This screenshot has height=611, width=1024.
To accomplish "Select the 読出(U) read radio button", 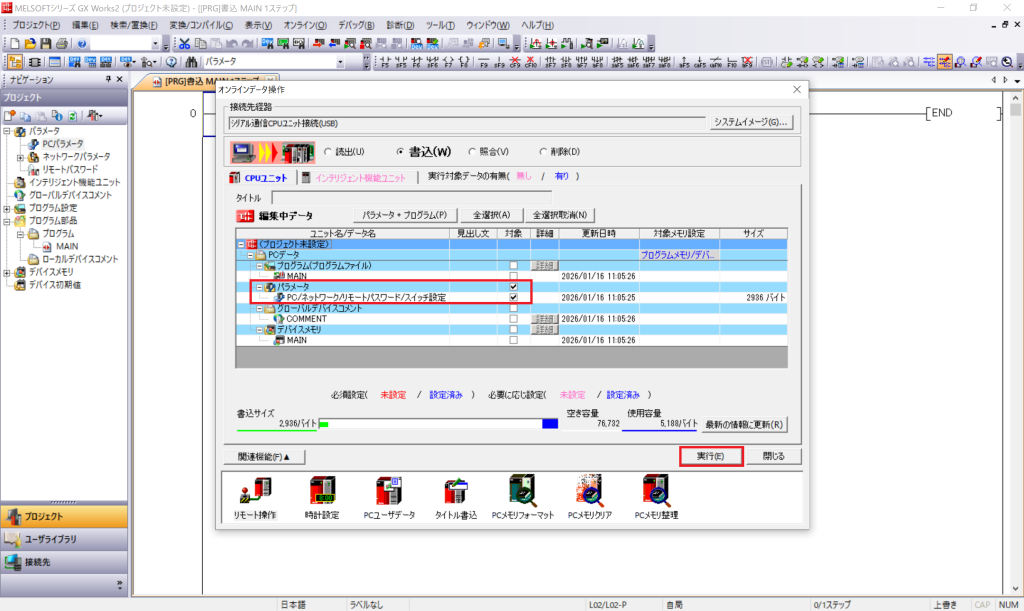I will coord(328,152).
